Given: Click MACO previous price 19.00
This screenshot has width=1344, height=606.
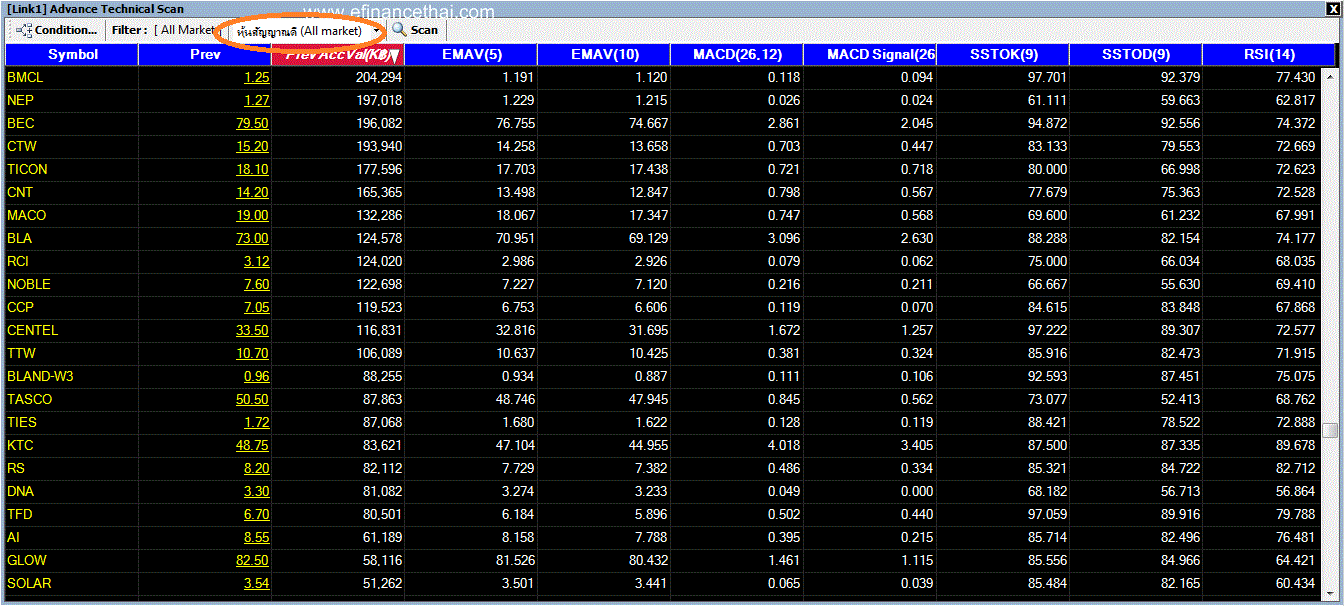Looking at the screenshot, I should coord(252,215).
